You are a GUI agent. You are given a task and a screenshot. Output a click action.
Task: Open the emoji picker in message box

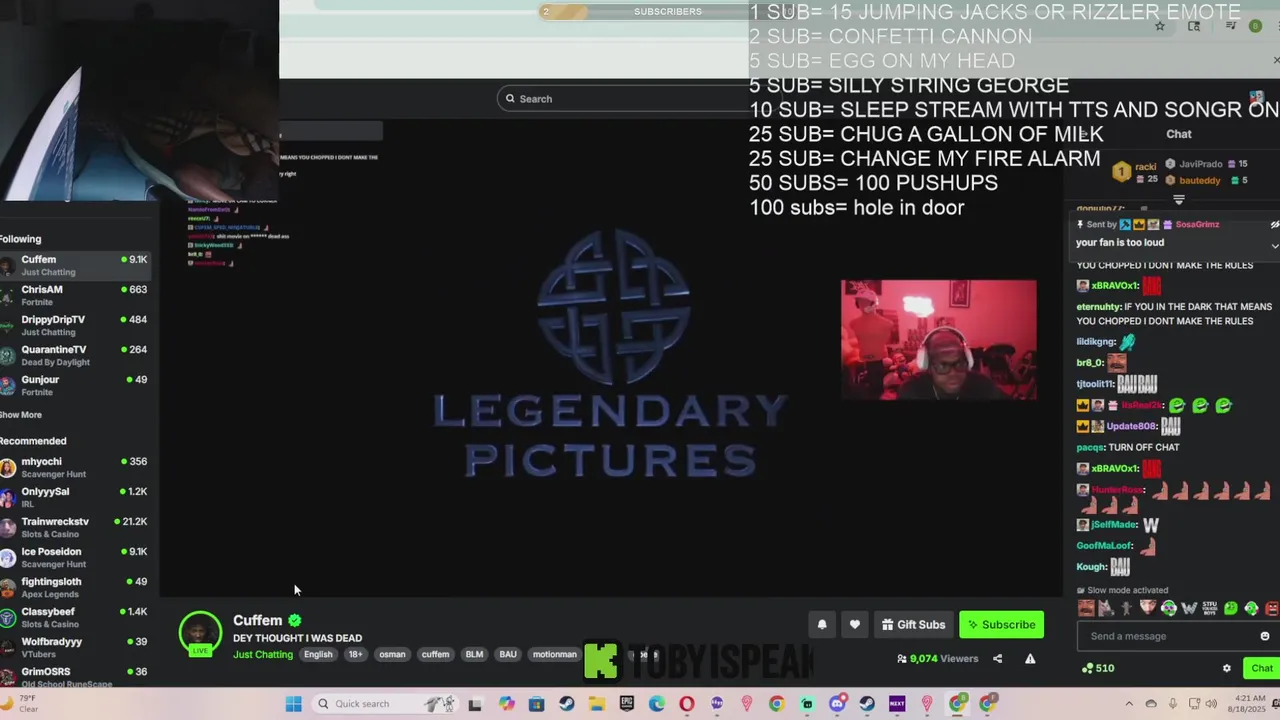click(1265, 636)
